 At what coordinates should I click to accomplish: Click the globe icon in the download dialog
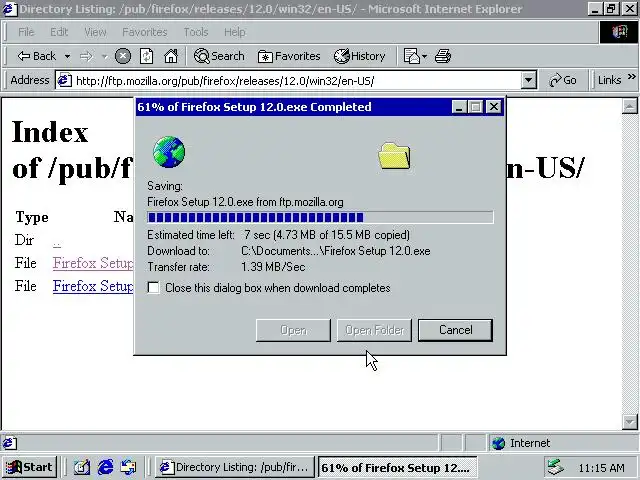point(169,152)
